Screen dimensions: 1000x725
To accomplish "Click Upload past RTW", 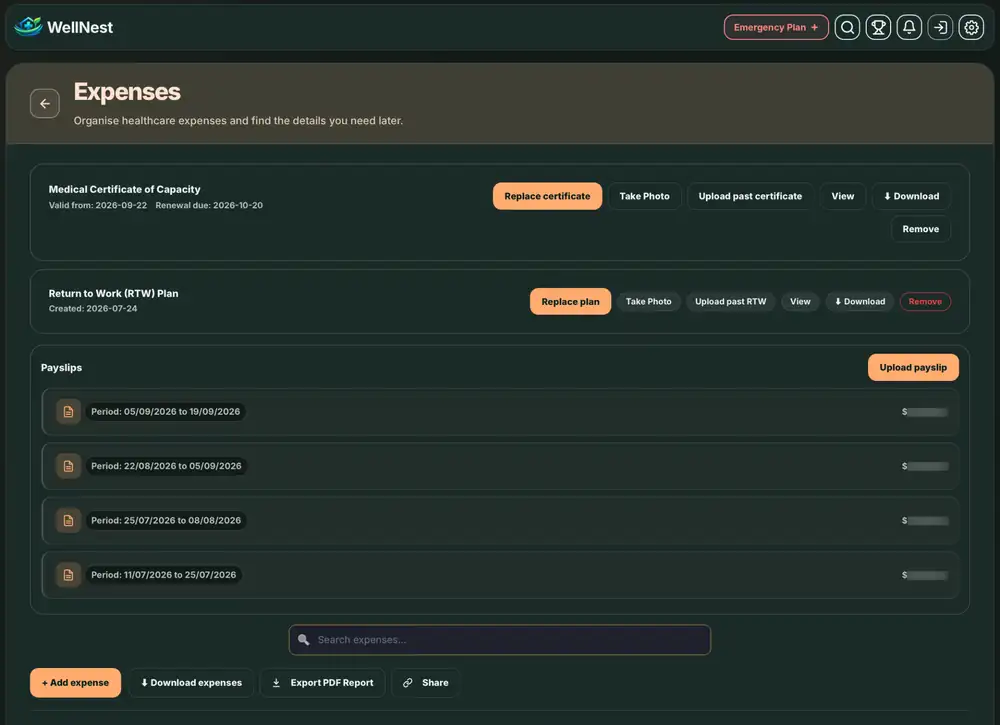I will click(x=730, y=302).
